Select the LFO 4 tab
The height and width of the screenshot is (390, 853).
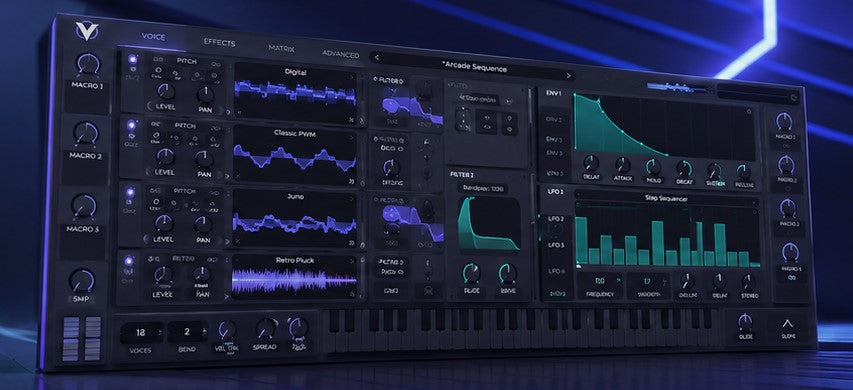pos(556,270)
